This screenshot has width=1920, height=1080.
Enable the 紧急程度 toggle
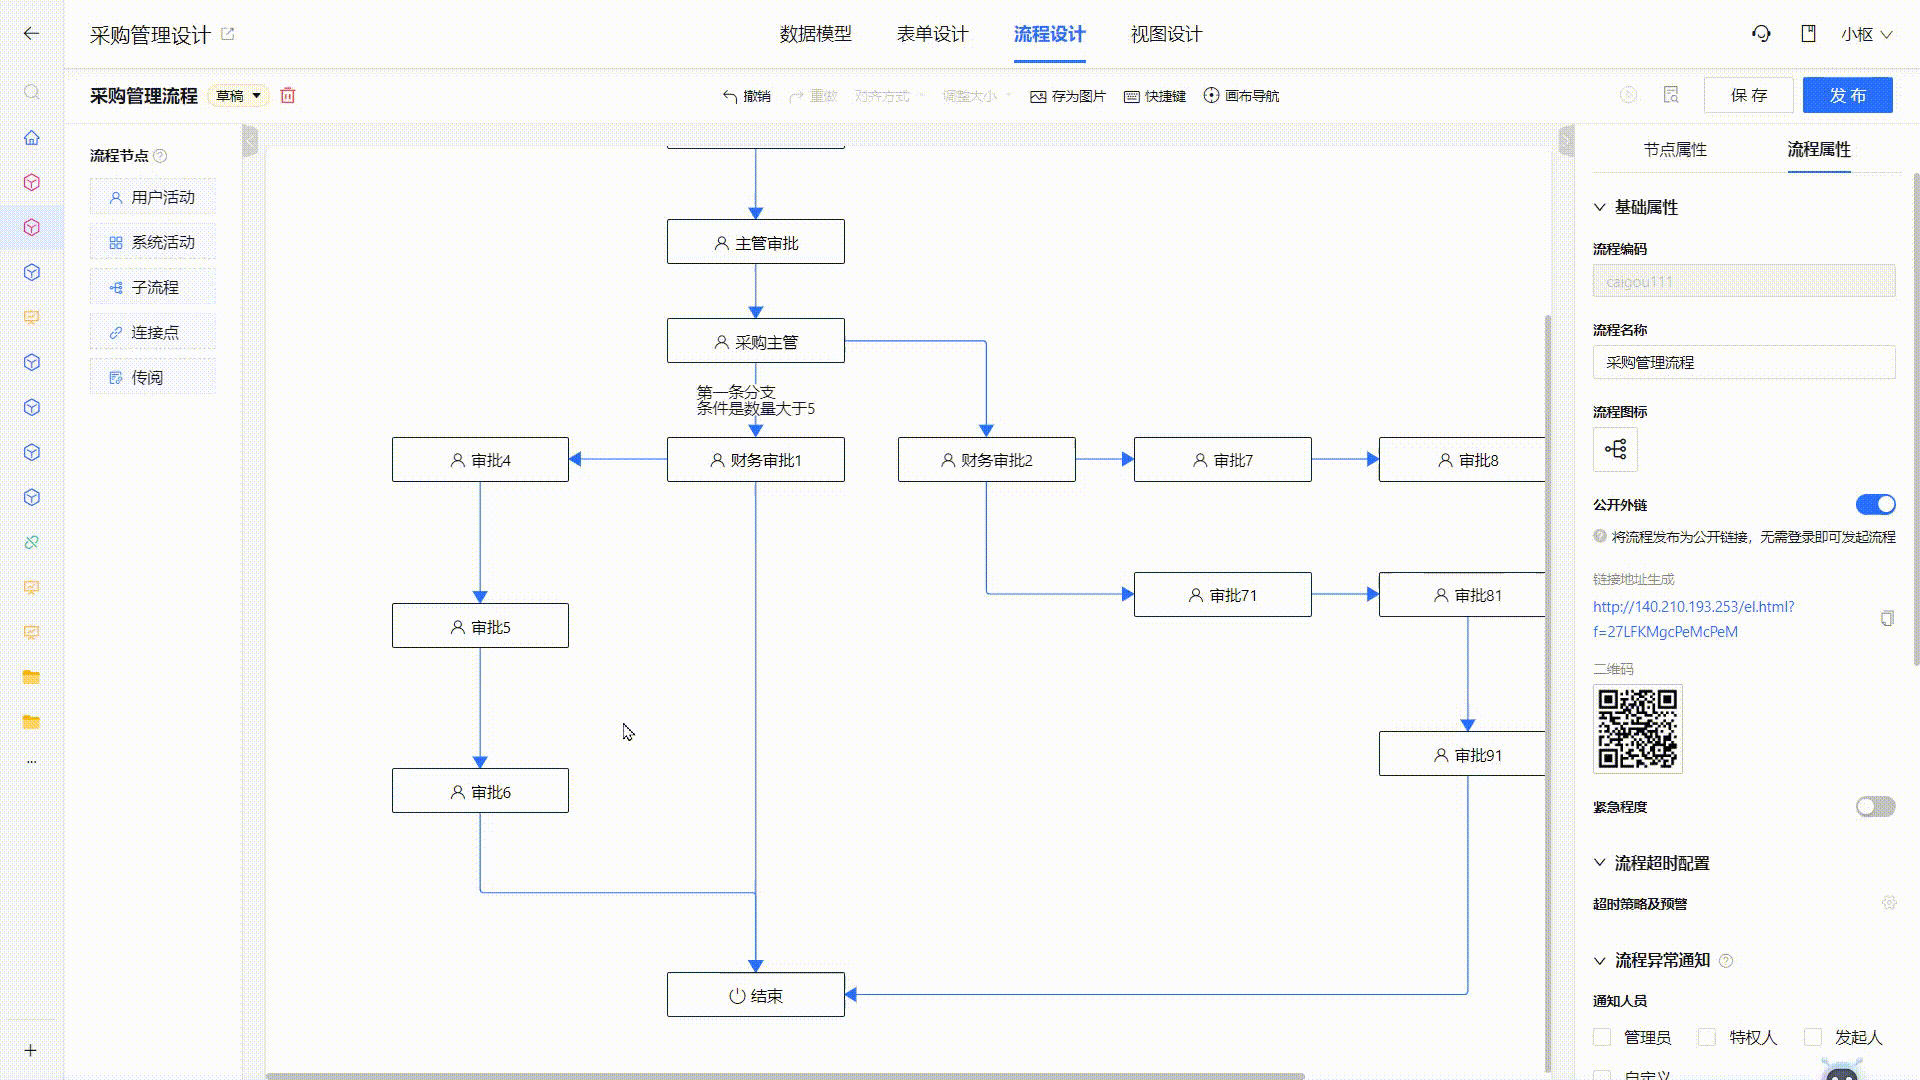[x=1875, y=806]
